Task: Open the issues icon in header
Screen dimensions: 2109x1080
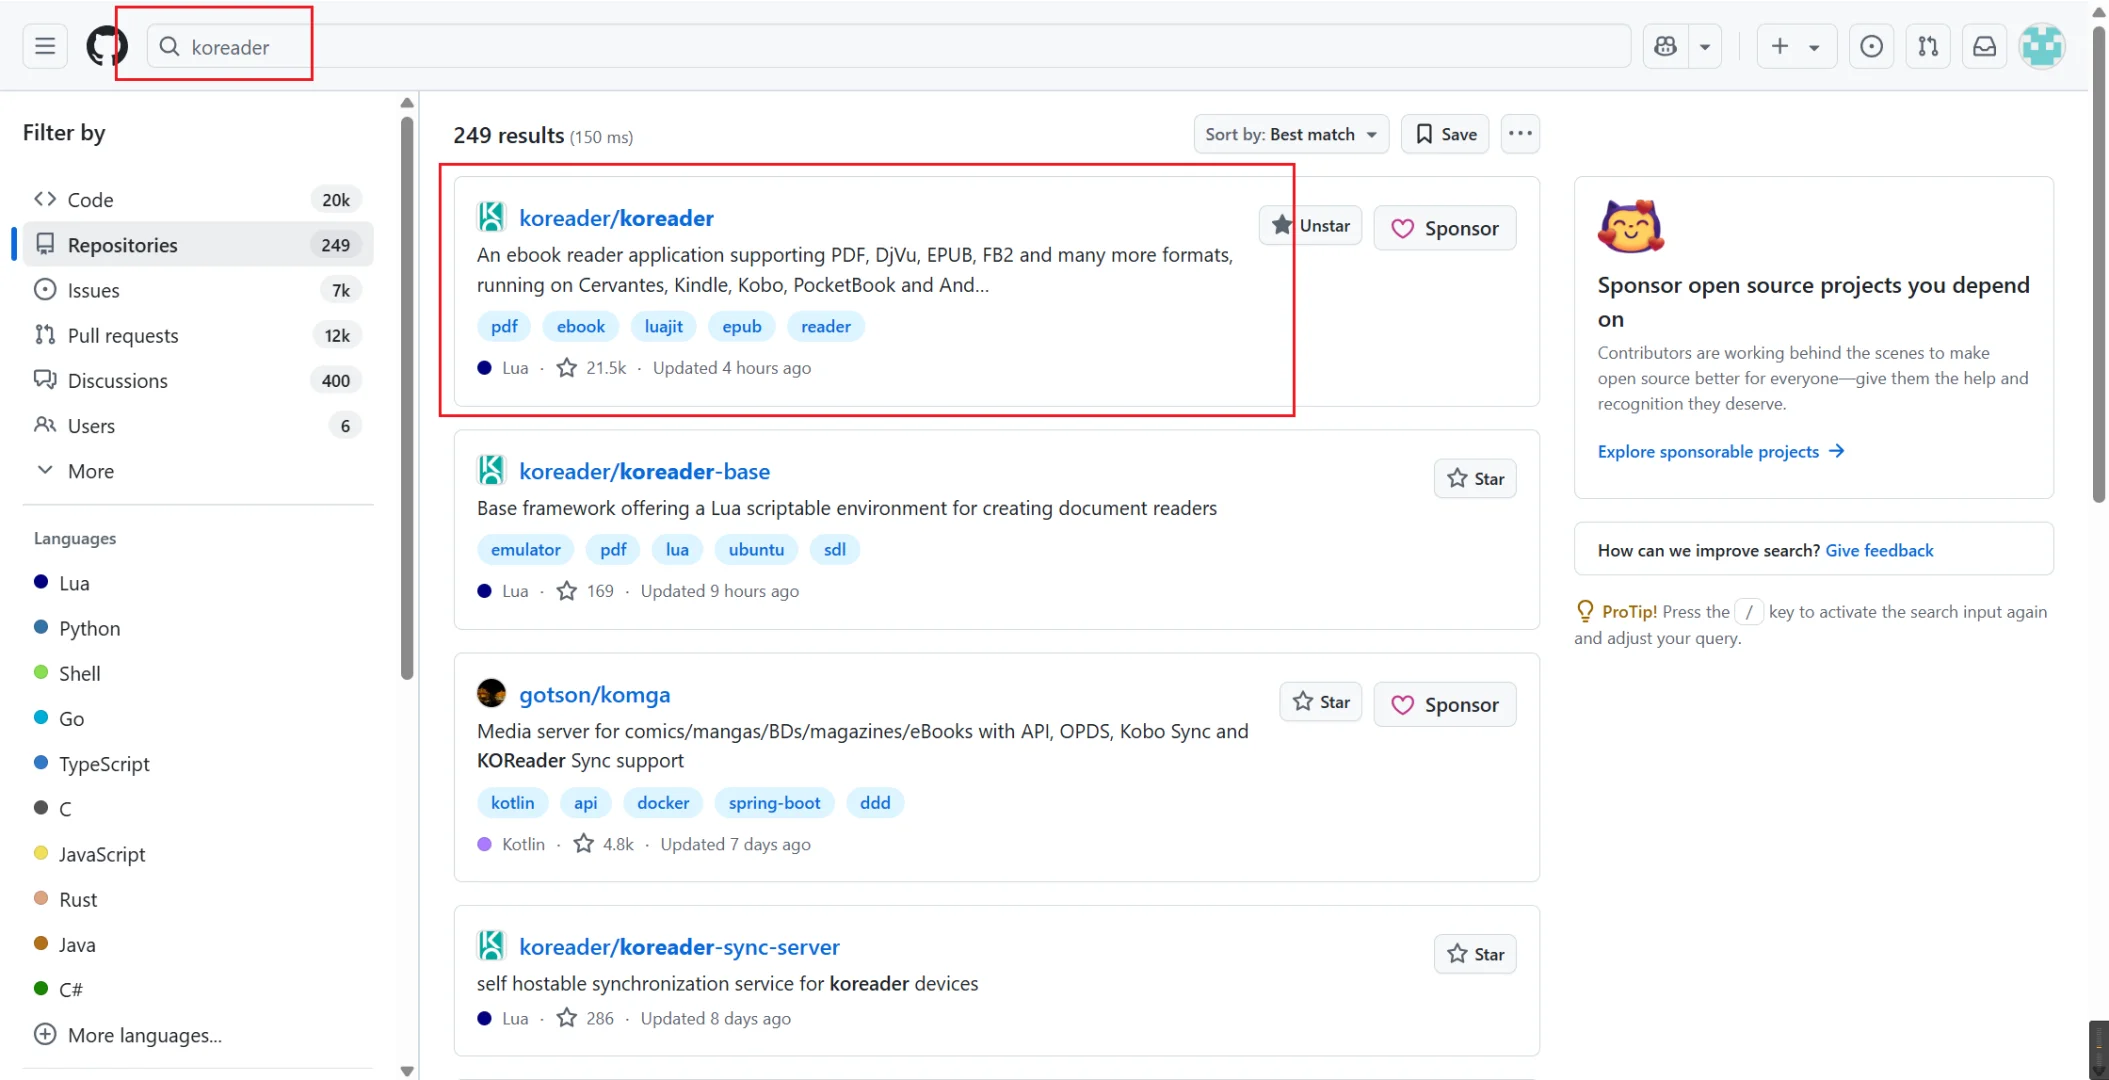Action: (1871, 46)
